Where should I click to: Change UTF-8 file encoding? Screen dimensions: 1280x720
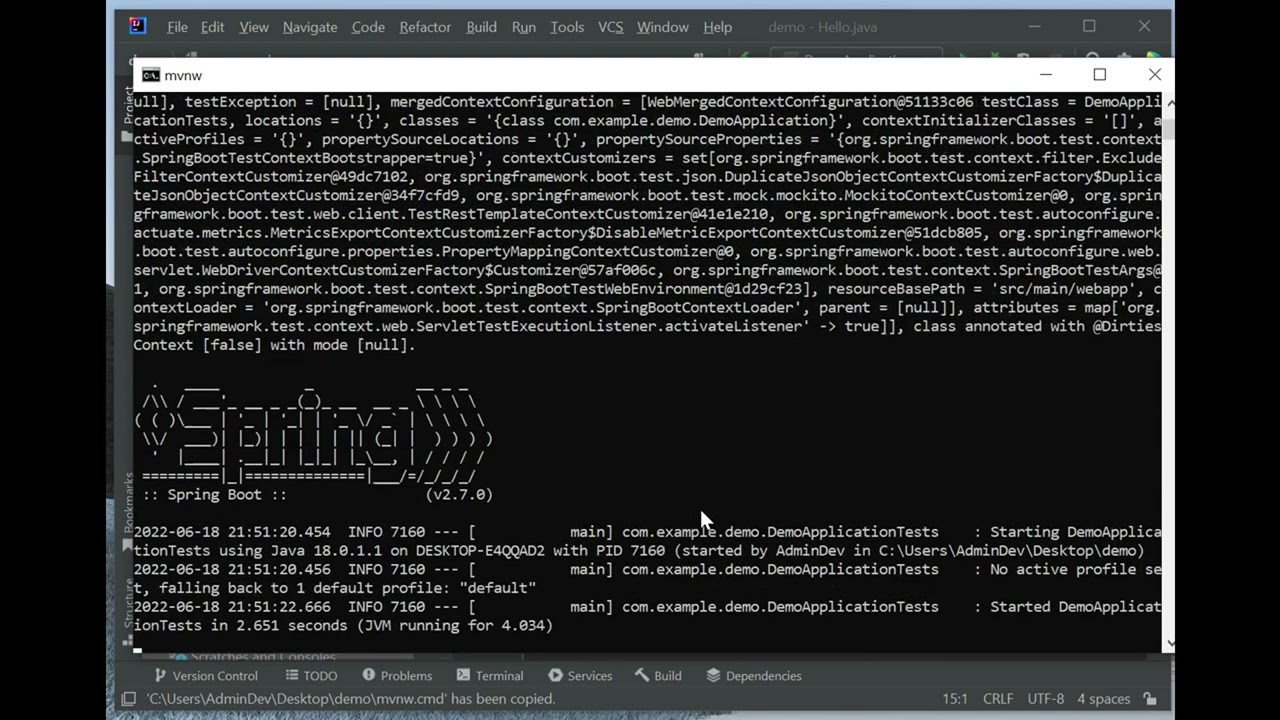coord(1045,699)
